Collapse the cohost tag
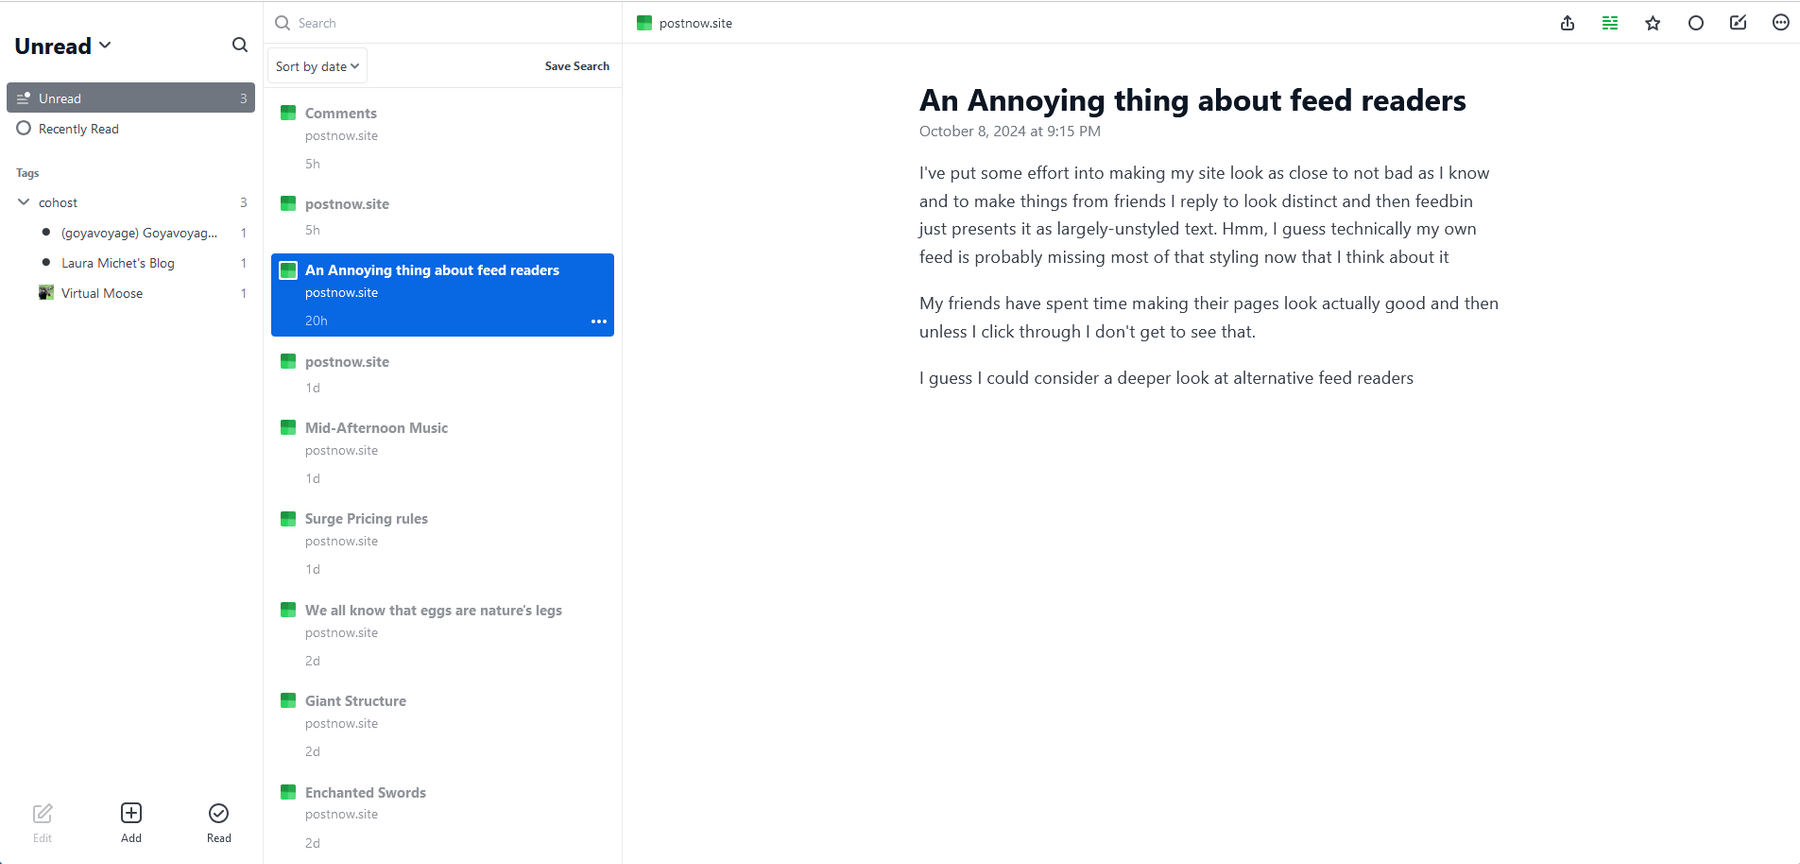This screenshot has width=1800, height=864. tap(24, 202)
